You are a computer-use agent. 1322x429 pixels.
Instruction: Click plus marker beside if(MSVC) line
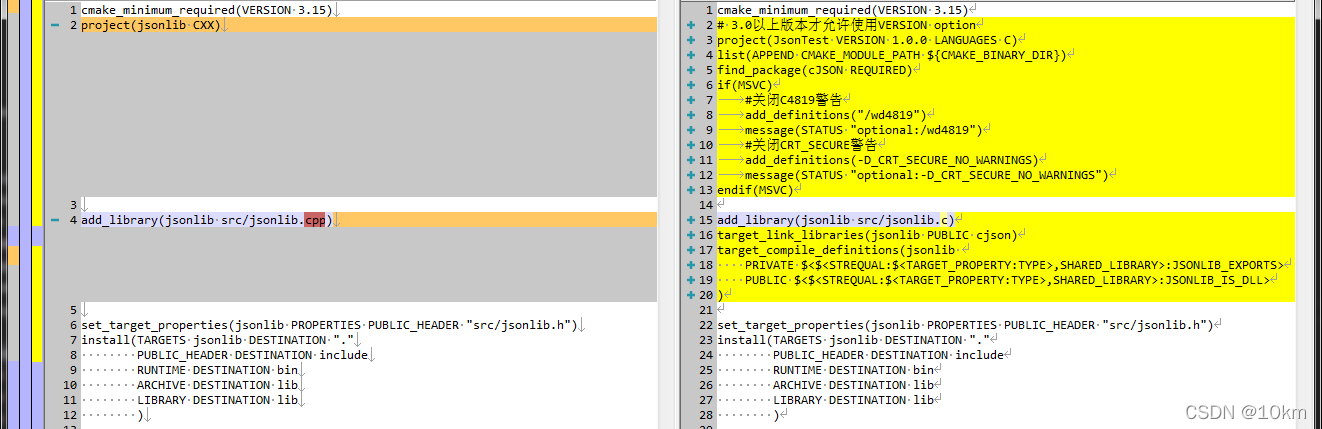(691, 85)
